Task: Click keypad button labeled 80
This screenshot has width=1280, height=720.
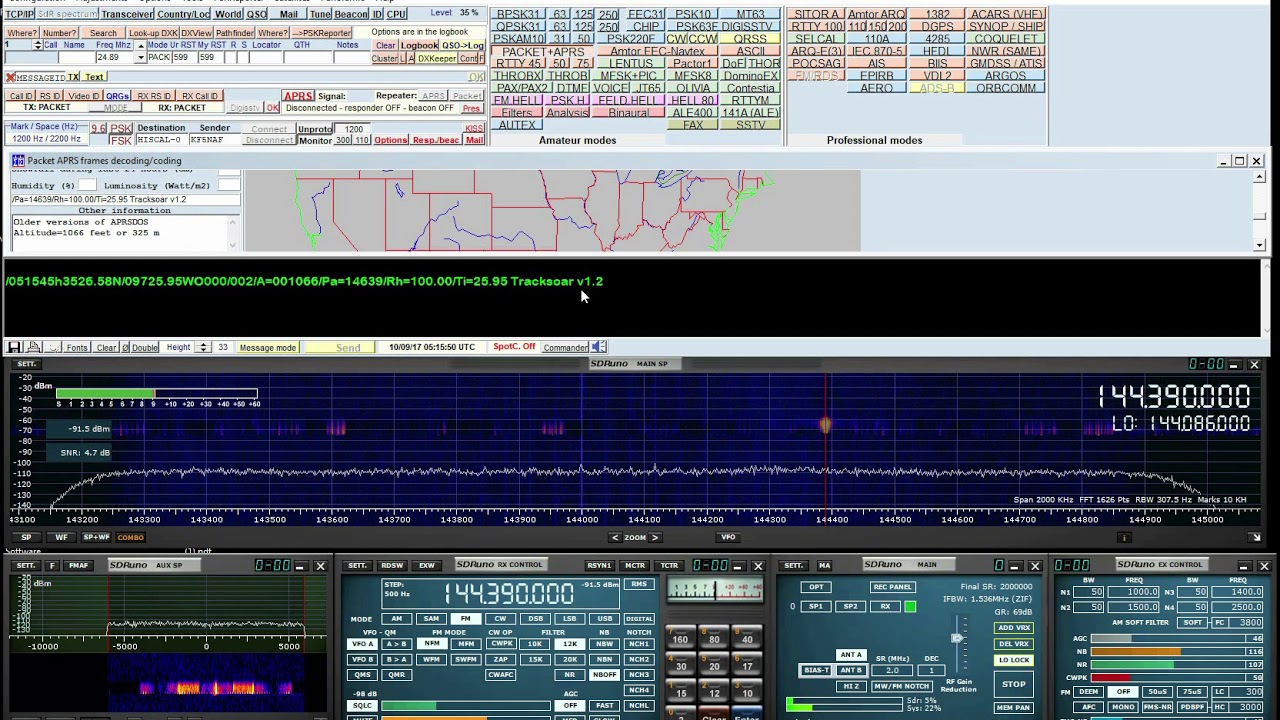Action: tap(714, 639)
